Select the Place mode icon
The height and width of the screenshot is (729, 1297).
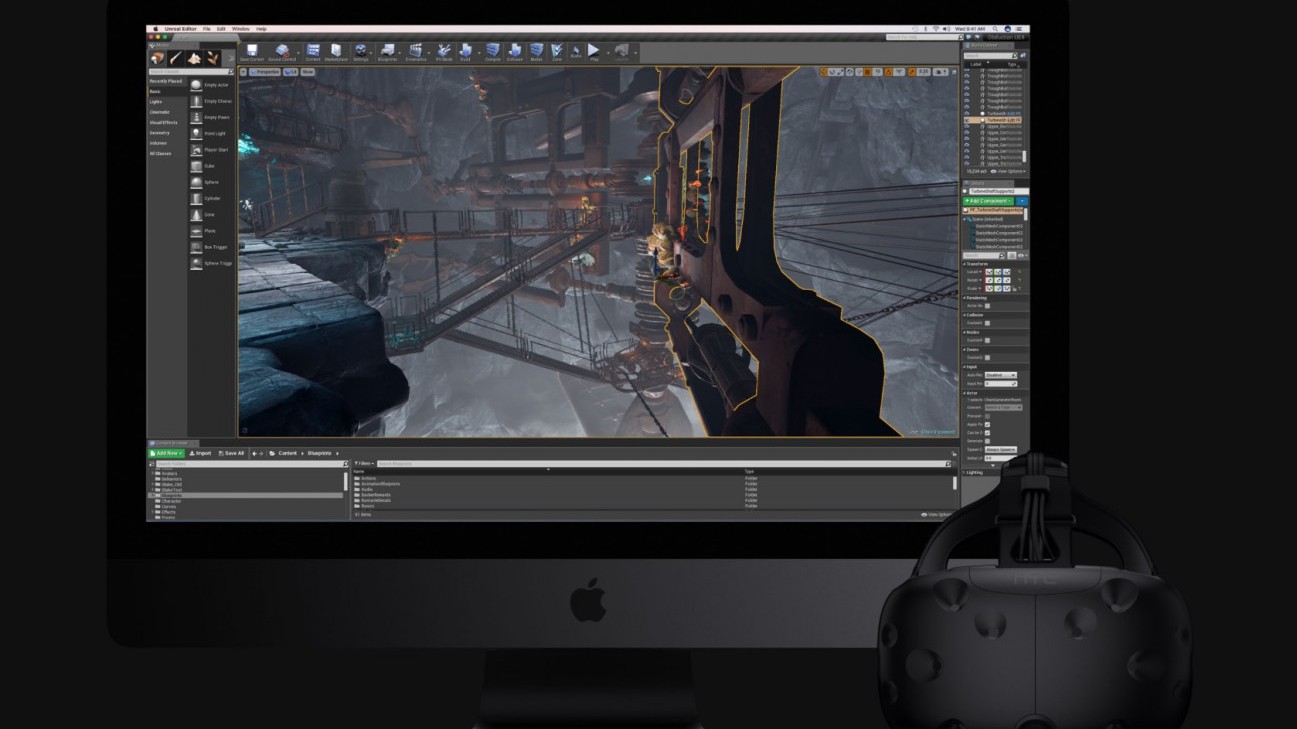tap(158, 59)
